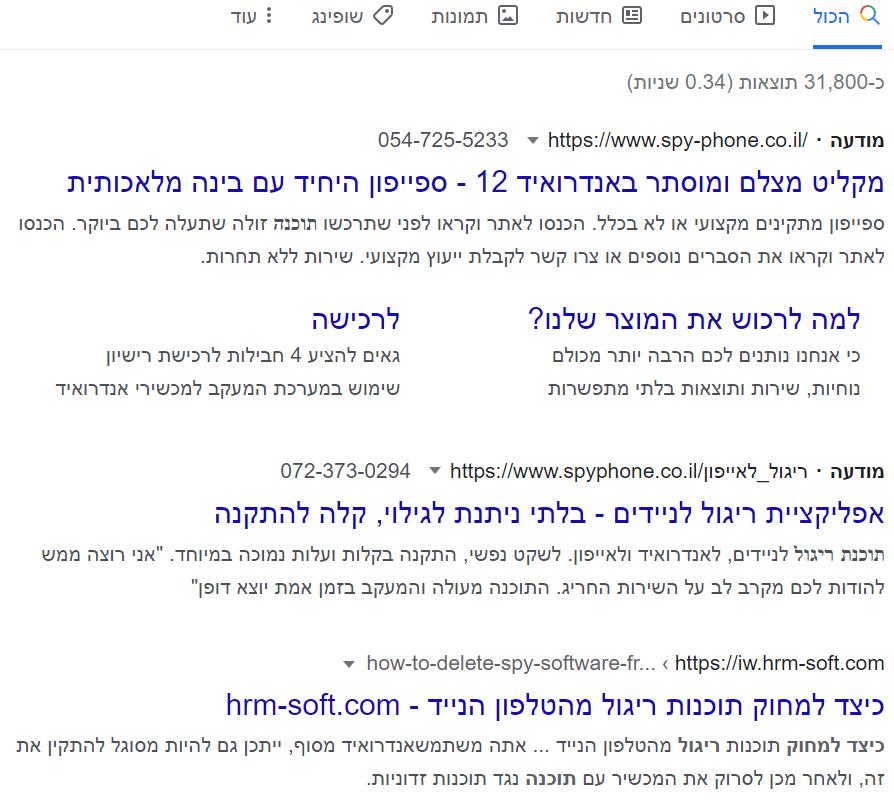Click text כי אנחנו נותנים לכם הרבה יותר מכולם
This screenshot has width=894, height=805.
click(x=706, y=356)
